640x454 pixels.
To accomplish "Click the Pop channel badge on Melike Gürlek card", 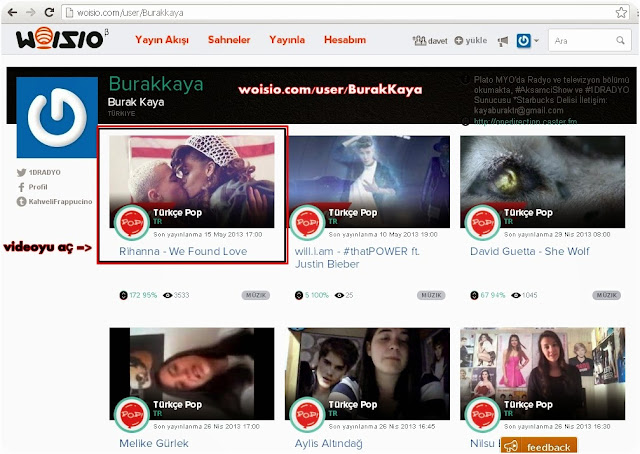I will coord(131,414).
